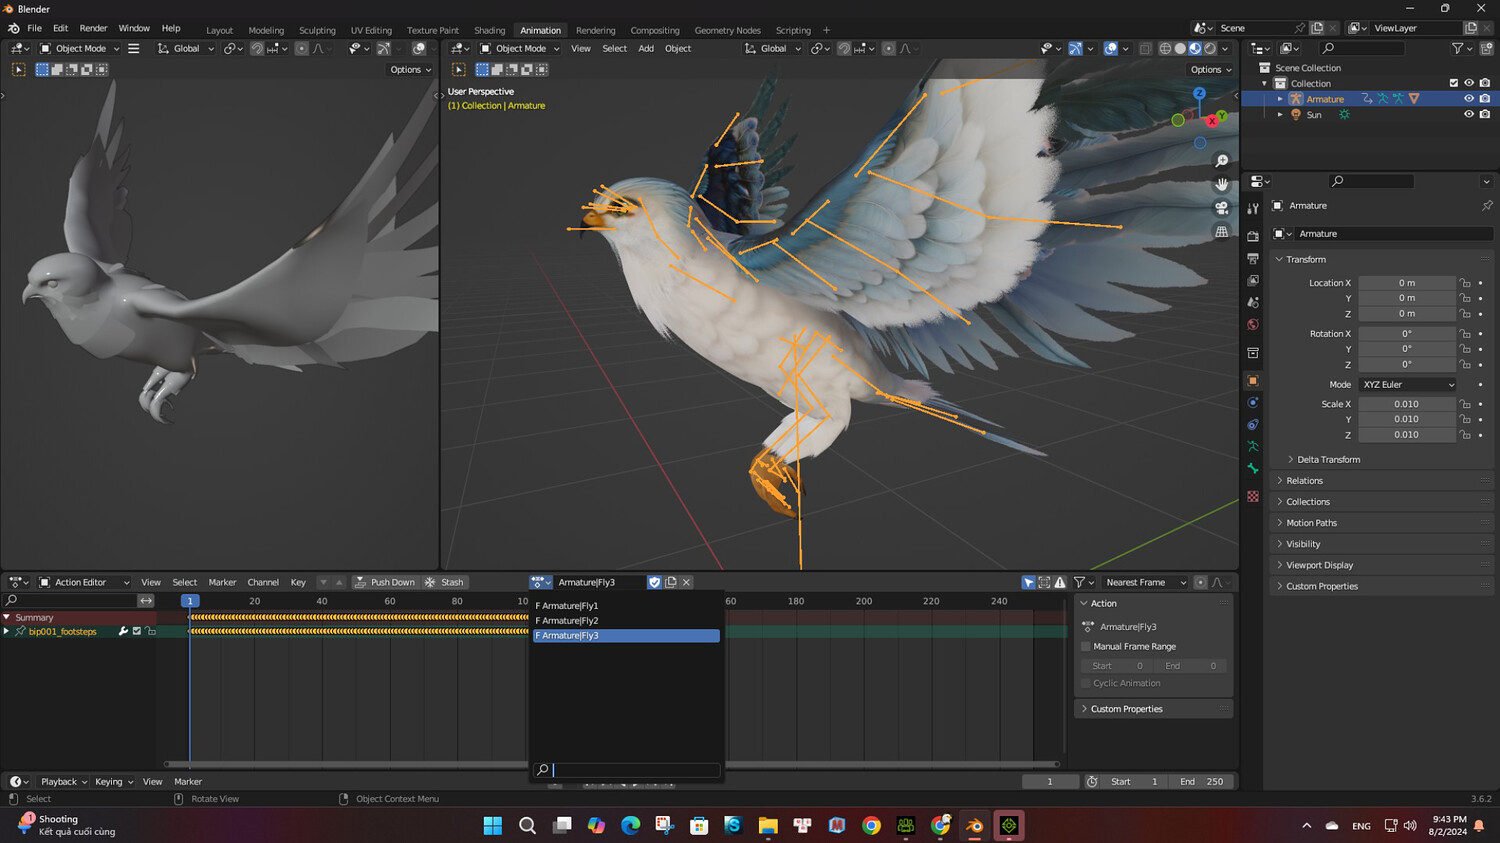Switch to the Shading workspace tab

point(489,30)
